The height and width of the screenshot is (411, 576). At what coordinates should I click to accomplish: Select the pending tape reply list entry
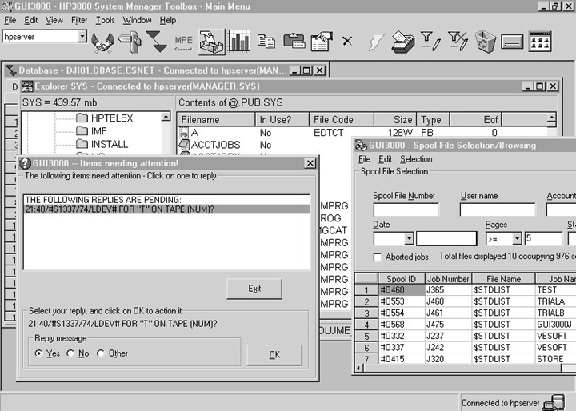click(167, 209)
